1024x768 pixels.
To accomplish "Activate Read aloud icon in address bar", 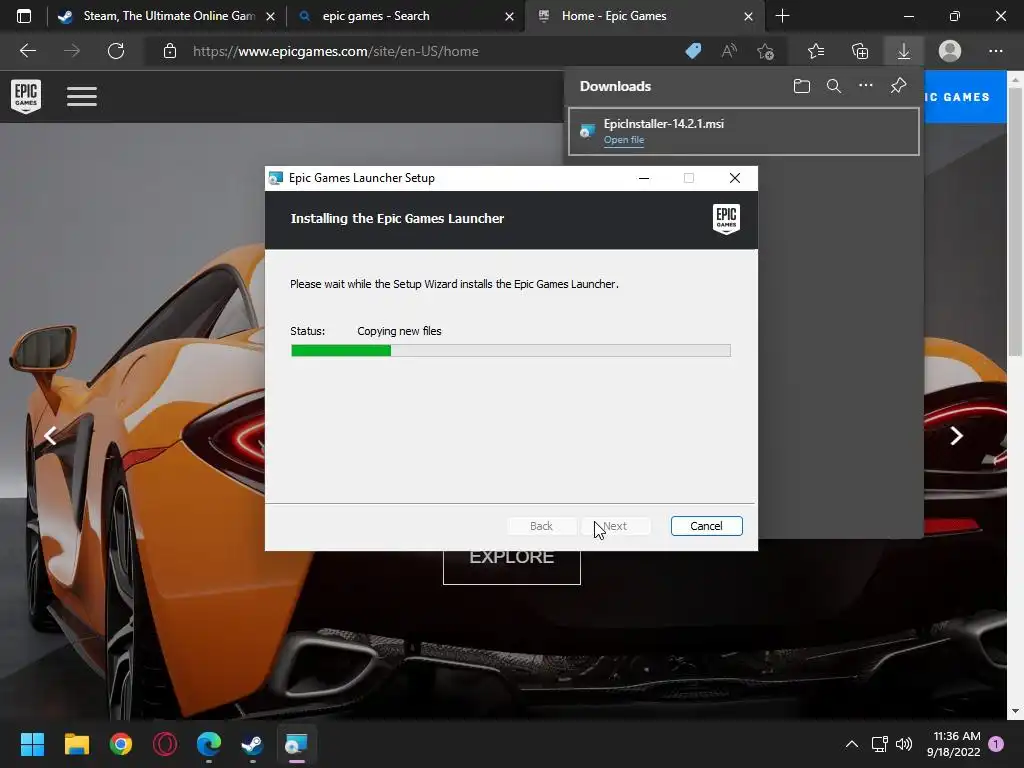I will pyautogui.click(x=729, y=51).
